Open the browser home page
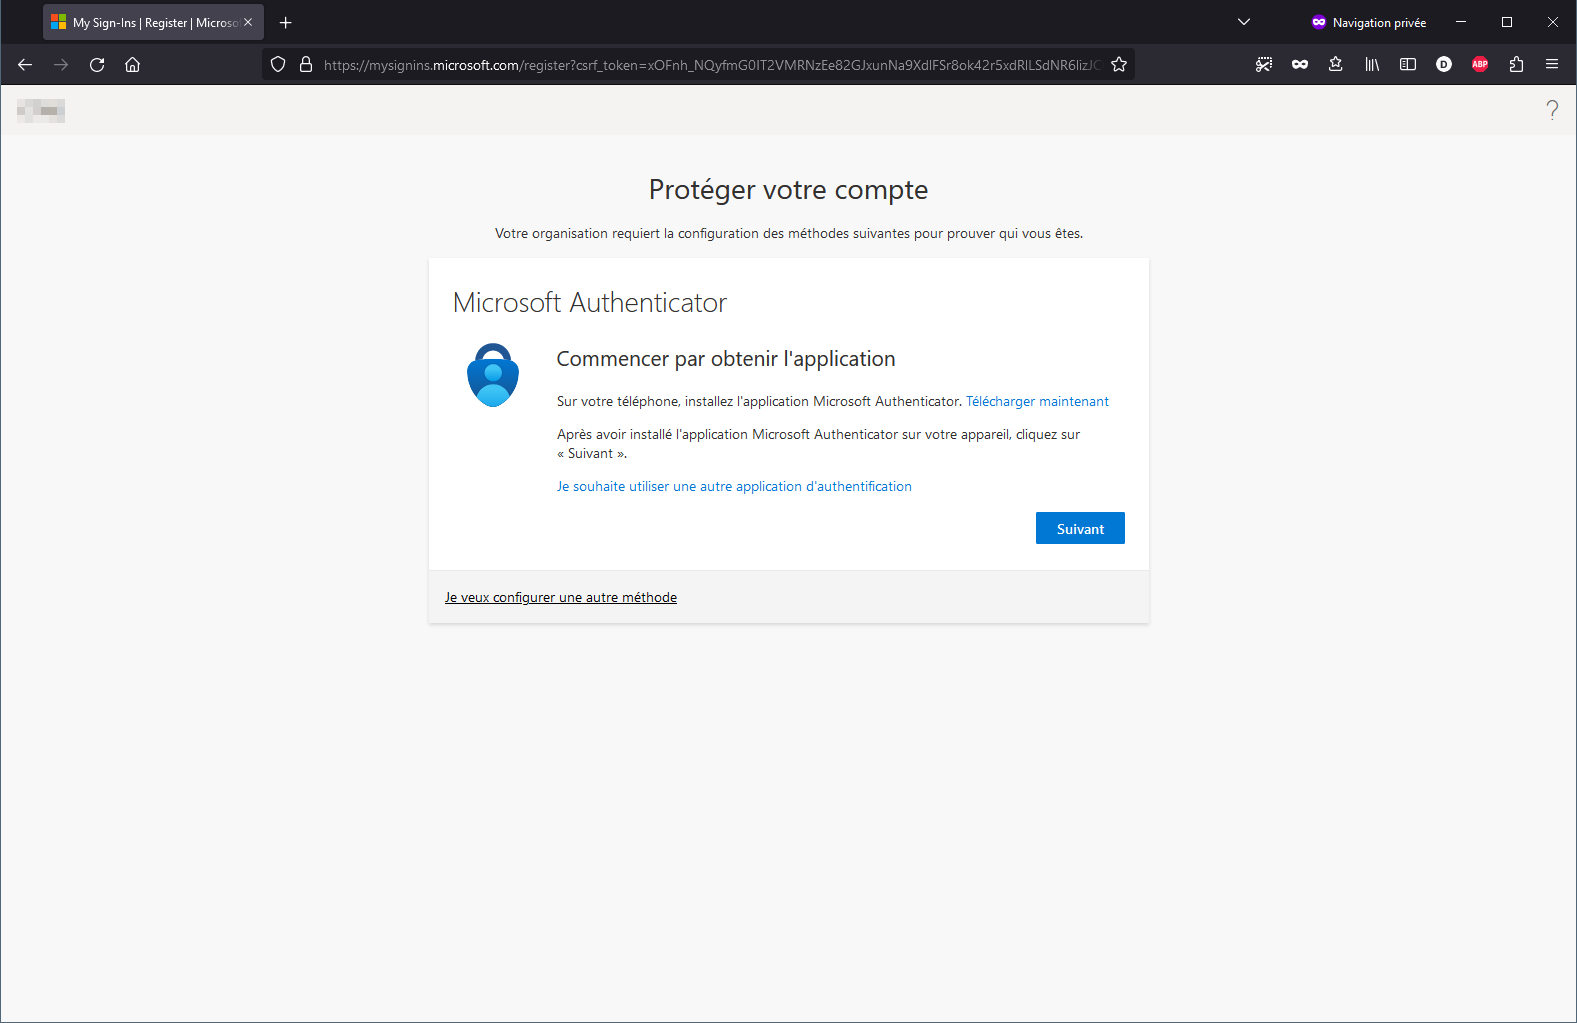 click(x=132, y=65)
